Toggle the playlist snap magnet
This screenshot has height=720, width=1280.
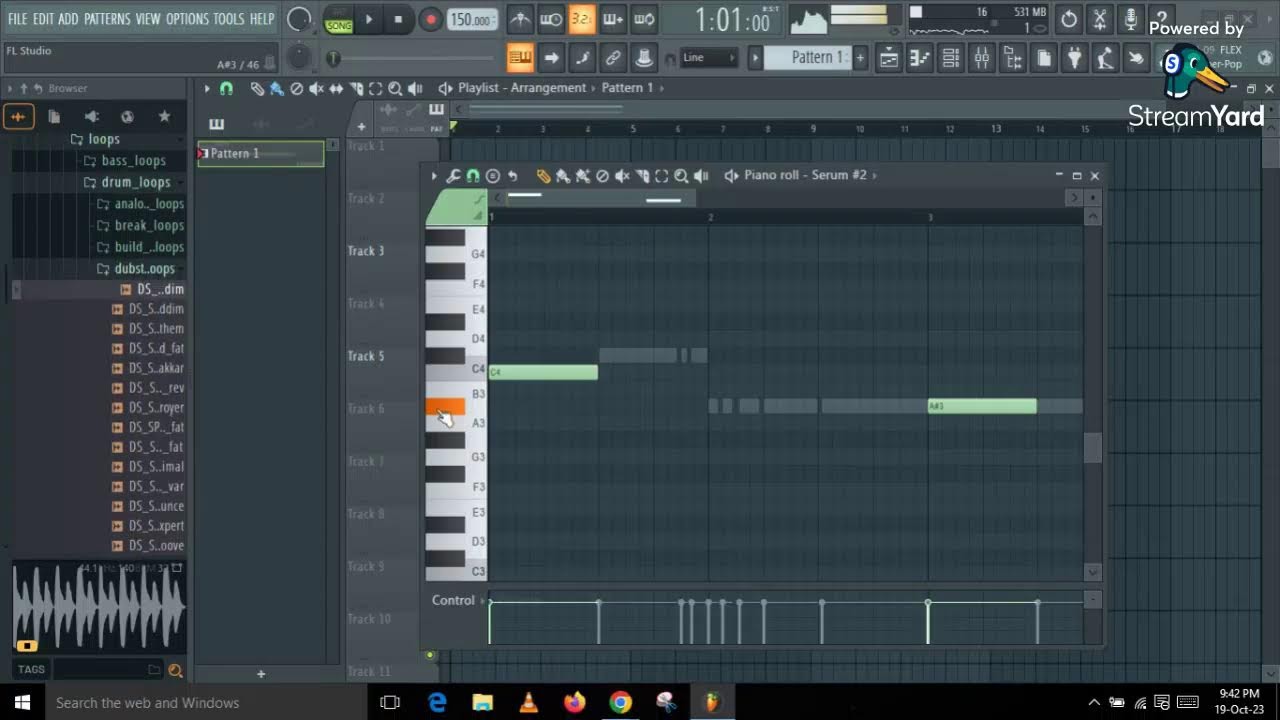coord(226,89)
